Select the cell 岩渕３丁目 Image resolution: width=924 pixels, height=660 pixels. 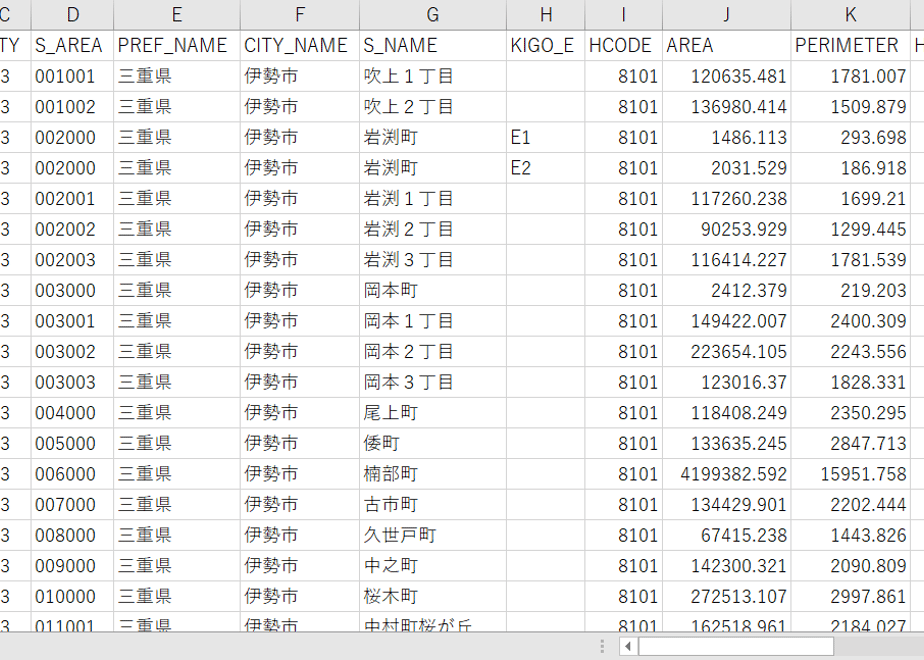(433, 260)
